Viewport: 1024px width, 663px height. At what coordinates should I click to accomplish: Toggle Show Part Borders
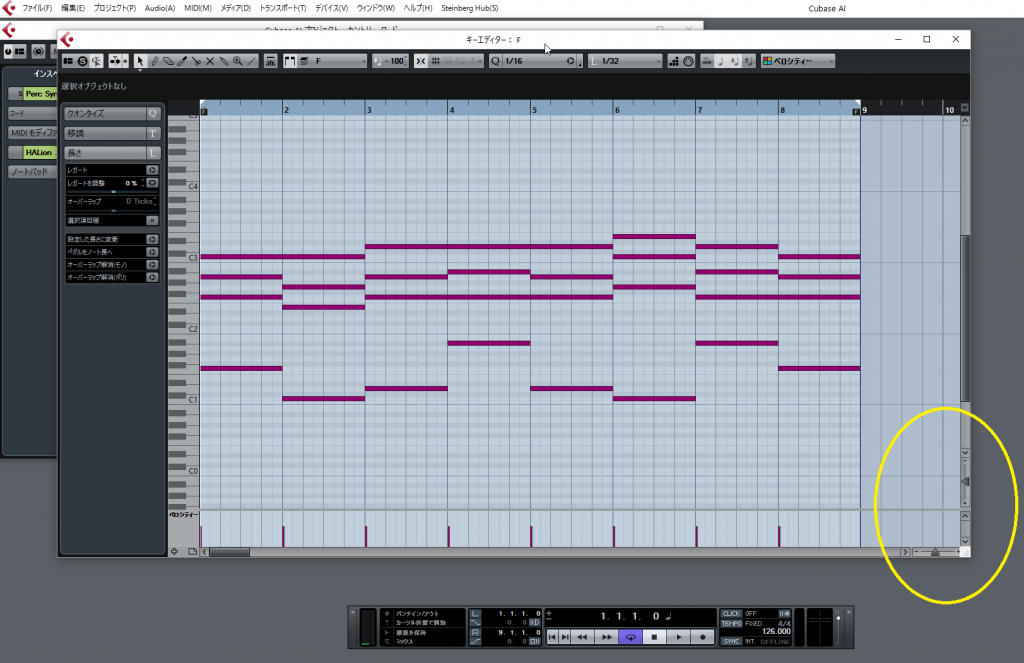(x=289, y=61)
